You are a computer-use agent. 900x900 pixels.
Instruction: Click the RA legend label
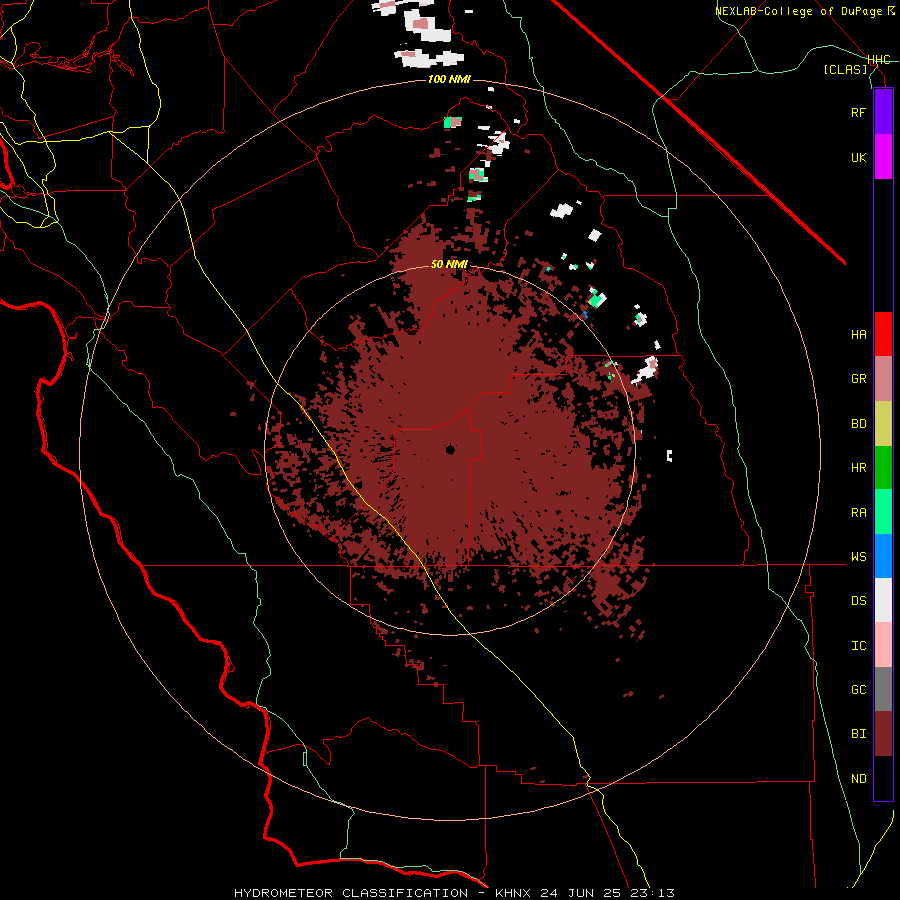858,513
